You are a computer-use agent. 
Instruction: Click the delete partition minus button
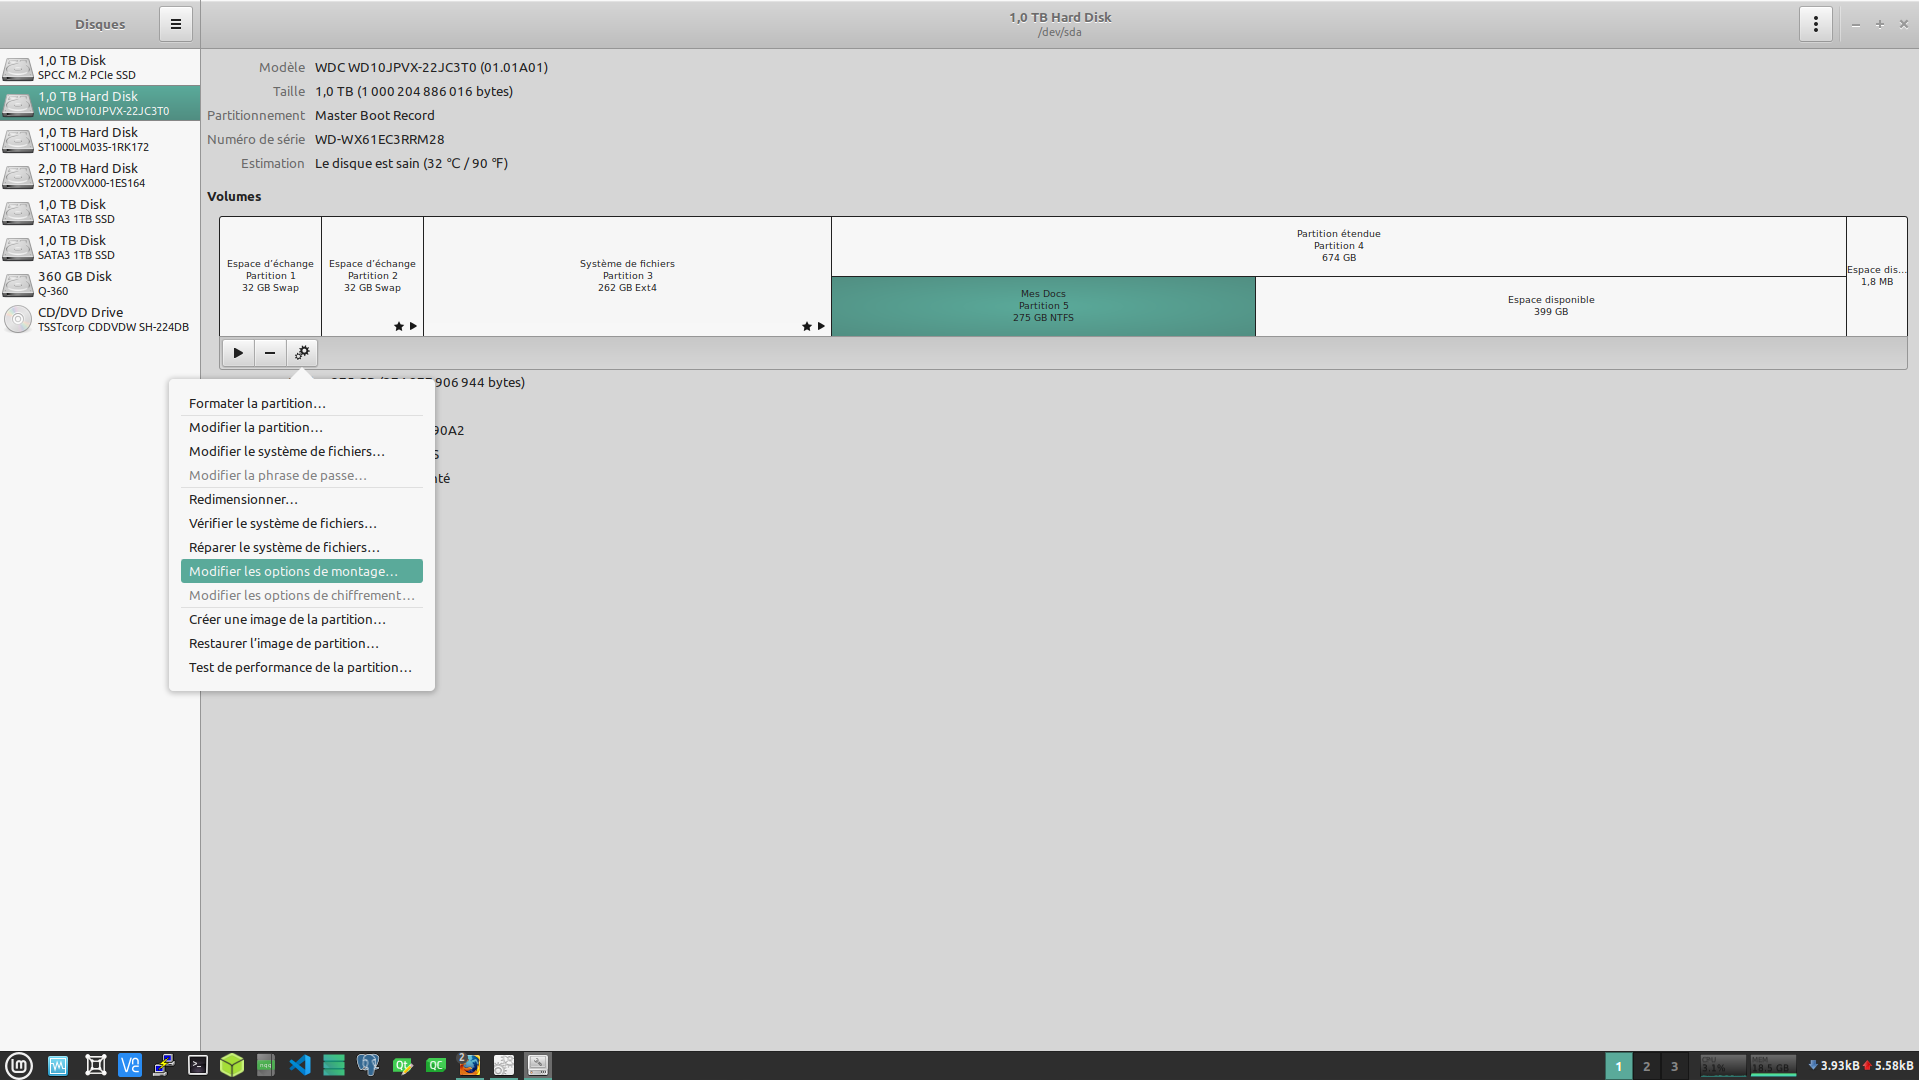coord(270,353)
